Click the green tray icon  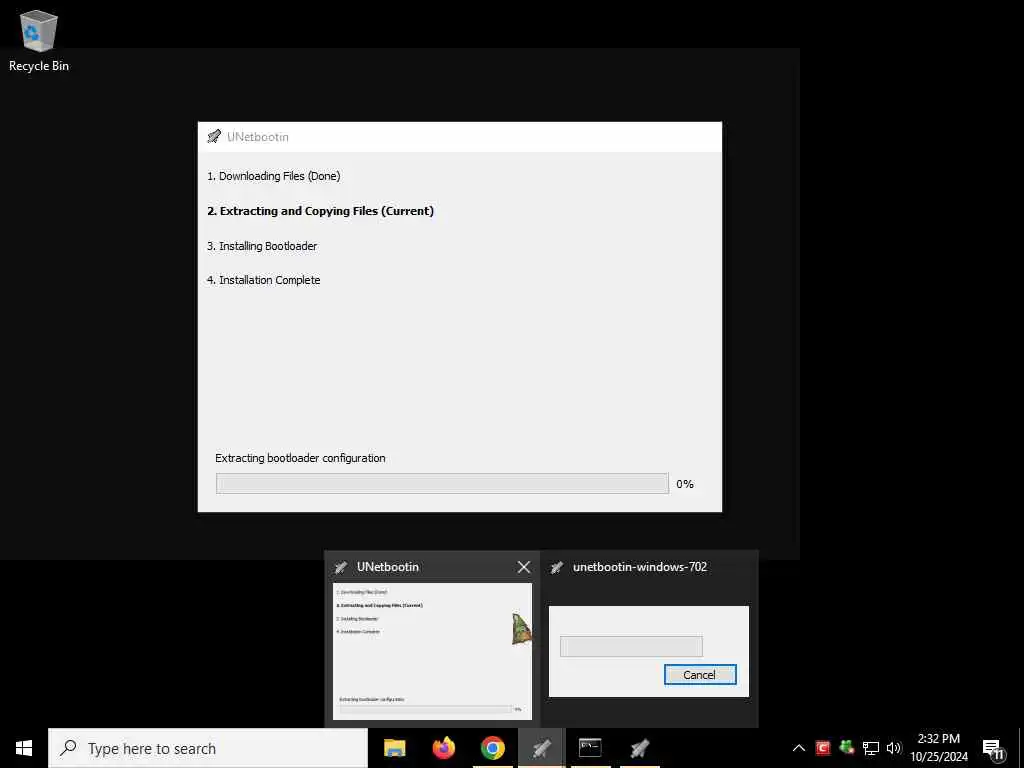pos(847,748)
